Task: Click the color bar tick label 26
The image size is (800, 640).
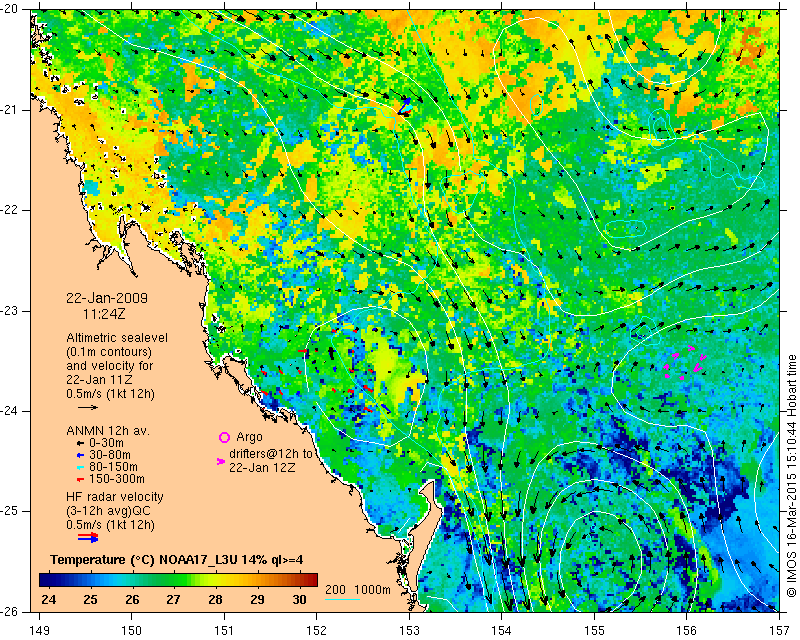Action: [132, 599]
